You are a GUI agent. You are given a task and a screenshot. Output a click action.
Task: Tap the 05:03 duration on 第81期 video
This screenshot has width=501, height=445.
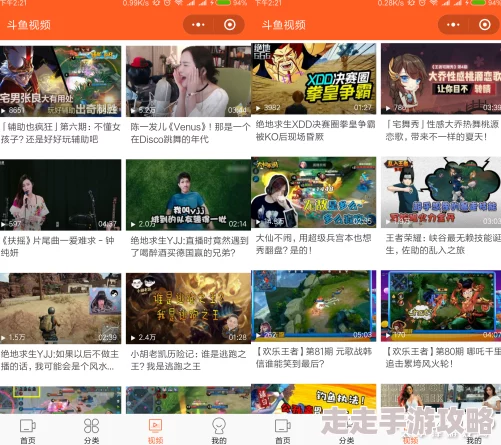[363, 335]
